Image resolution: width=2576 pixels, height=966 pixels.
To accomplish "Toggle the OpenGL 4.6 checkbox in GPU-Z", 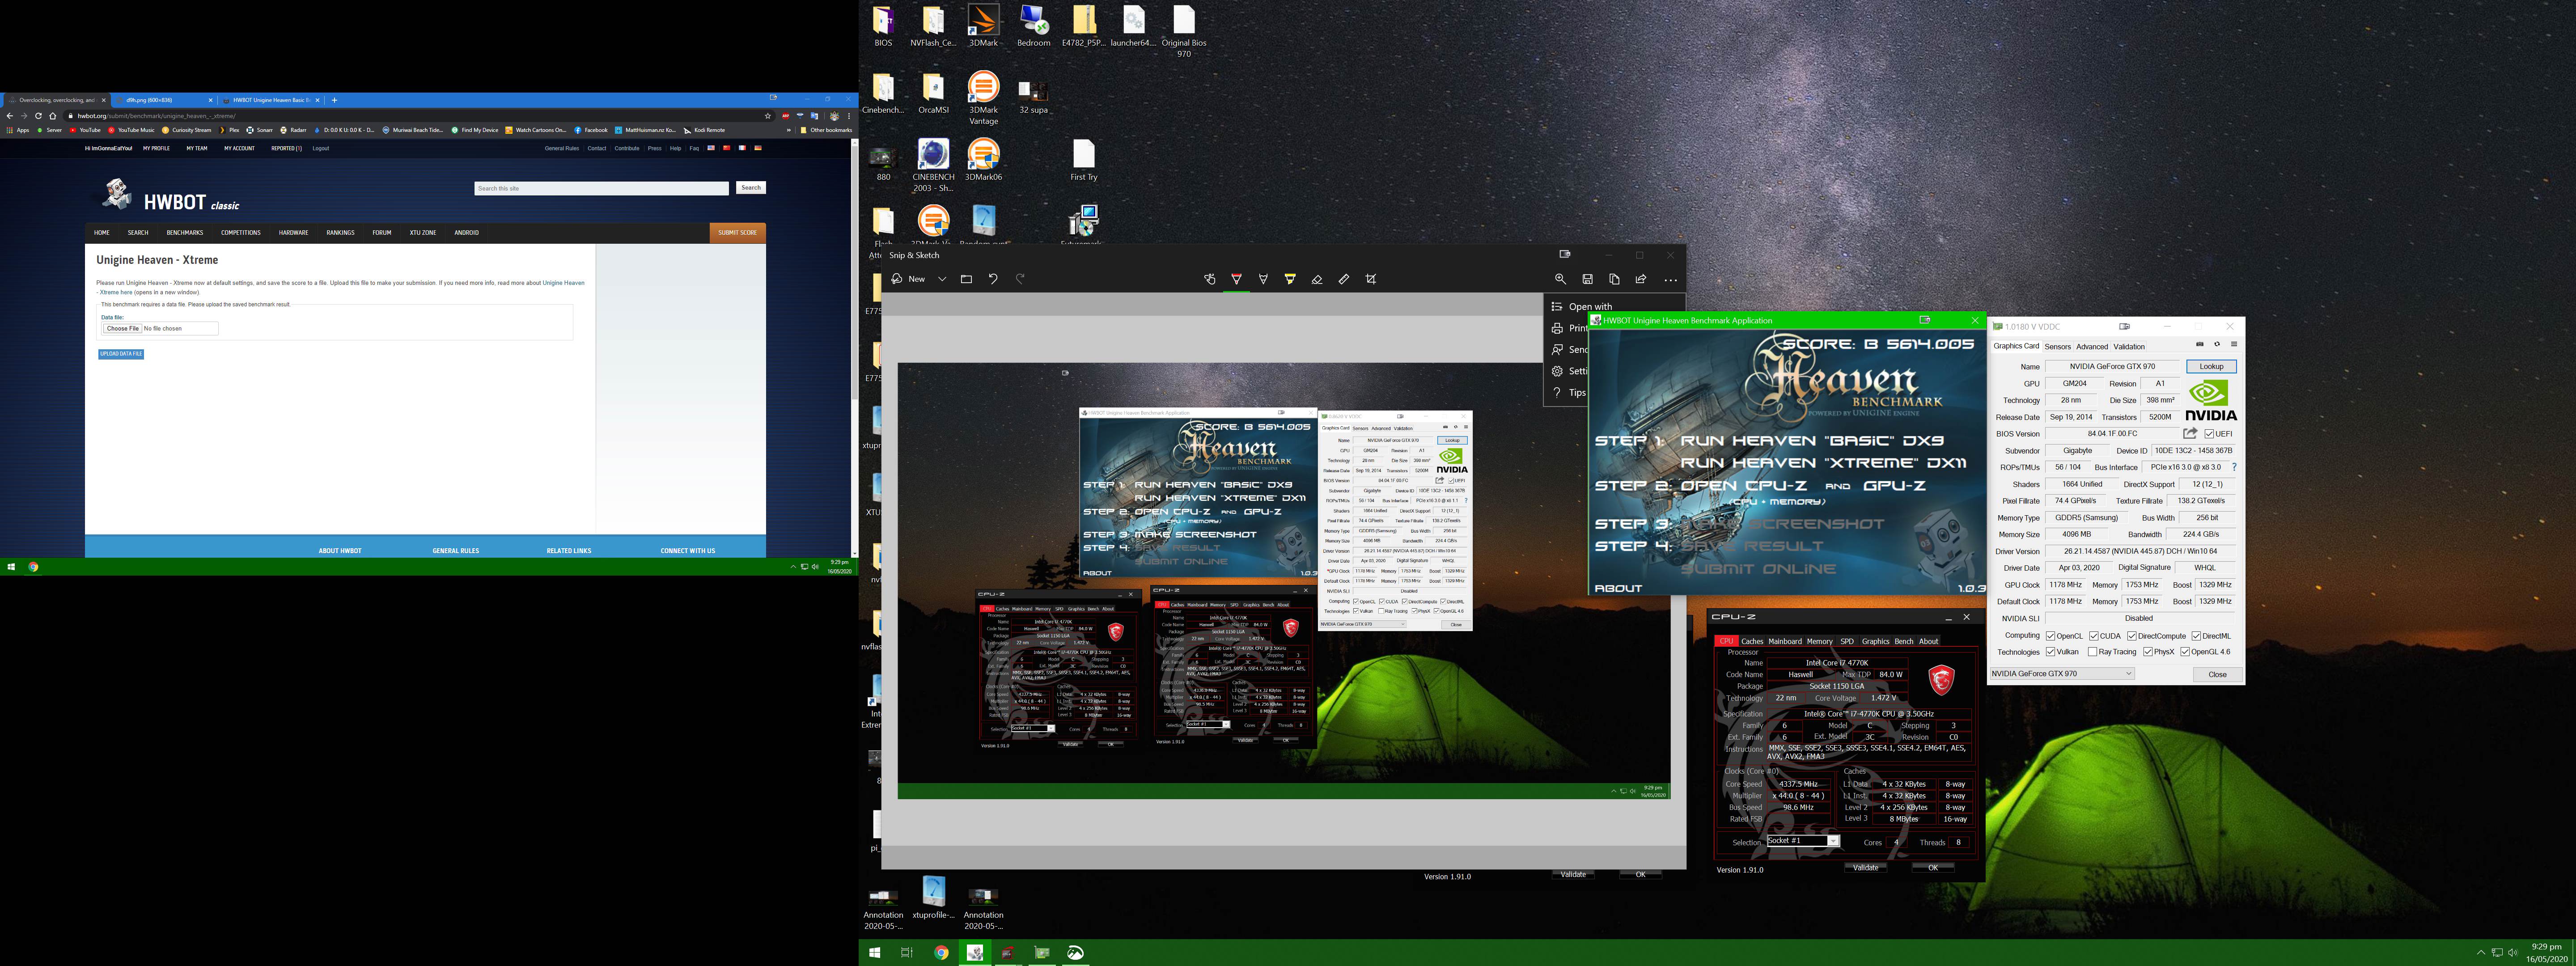I will click(2185, 652).
